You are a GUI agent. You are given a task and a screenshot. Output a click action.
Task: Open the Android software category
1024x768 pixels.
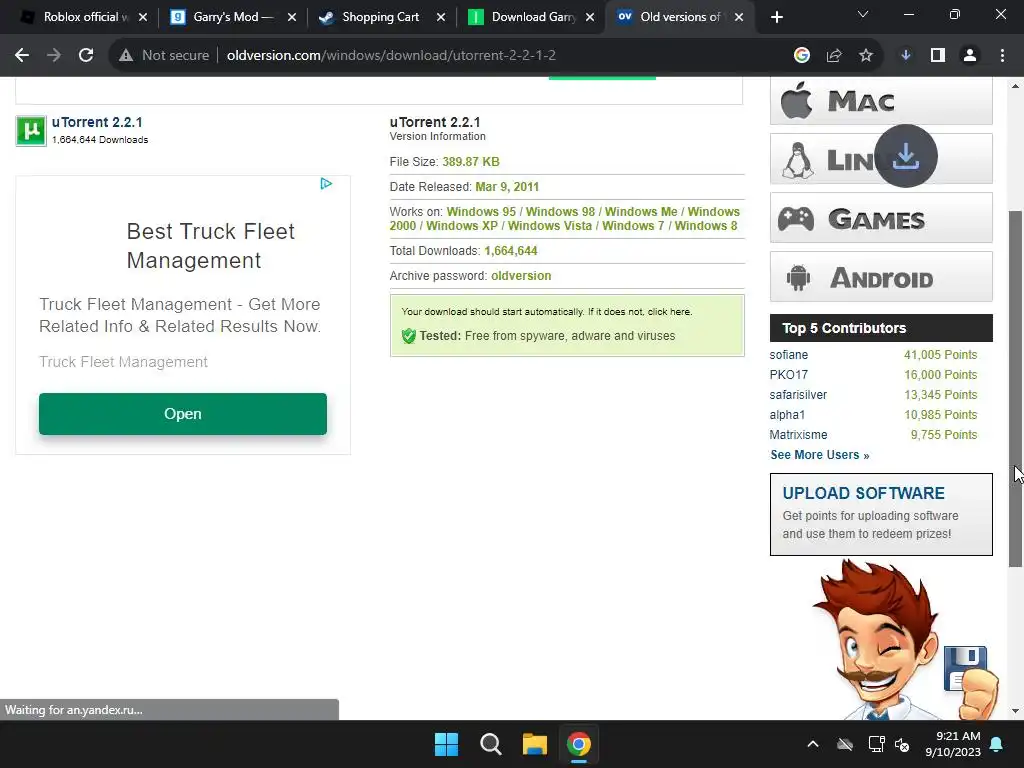881,277
